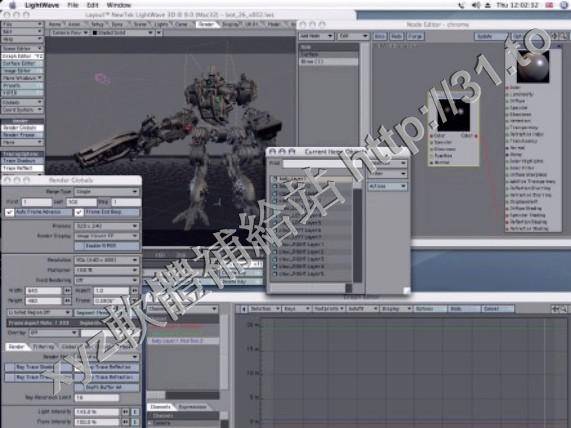This screenshot has height=428, width=571.
Task: Open the Resolution preset dropdown
Action: point(106,260)
